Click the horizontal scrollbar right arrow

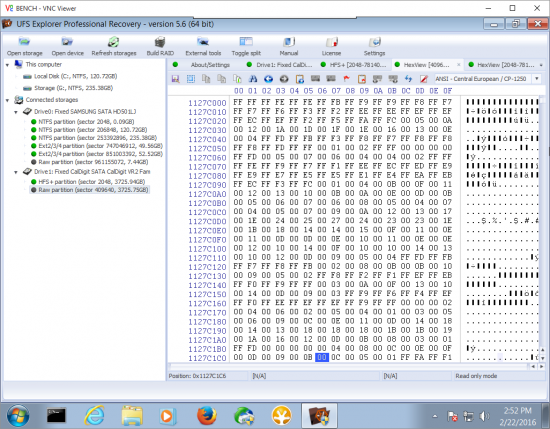pyautogui.click(x=541, y=366)
